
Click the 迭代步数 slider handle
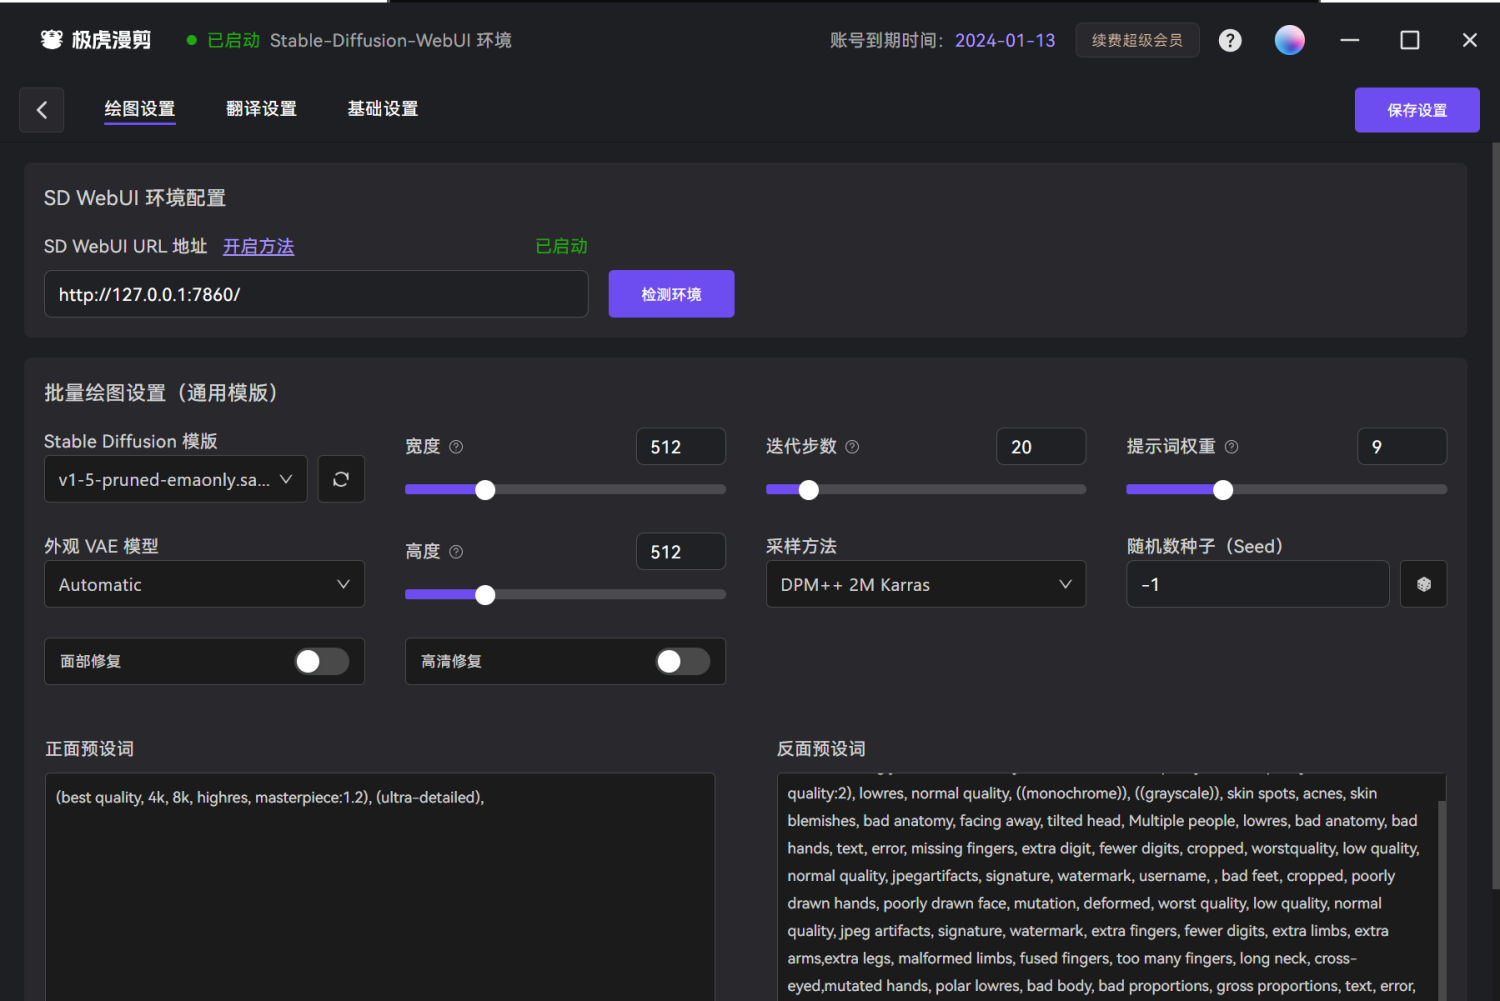[x=809, y=490]
